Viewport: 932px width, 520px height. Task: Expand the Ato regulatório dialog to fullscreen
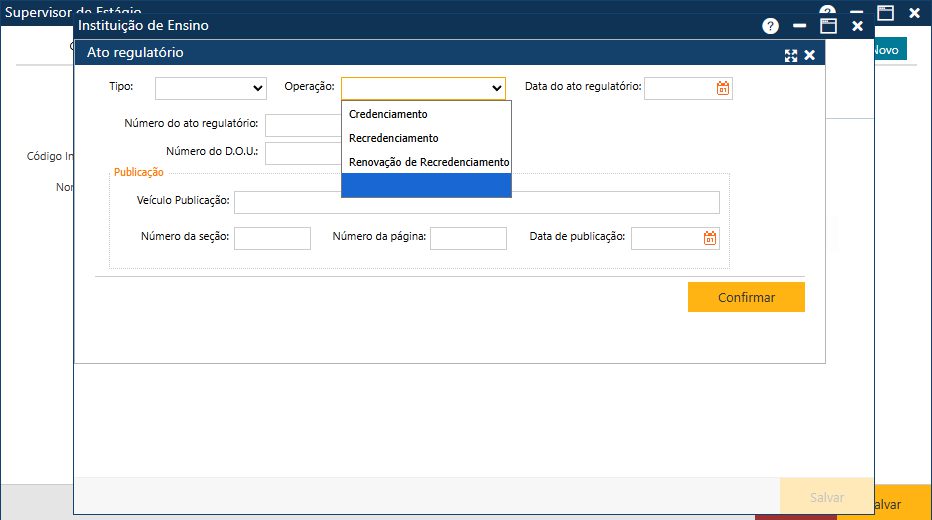click(791, 55)
